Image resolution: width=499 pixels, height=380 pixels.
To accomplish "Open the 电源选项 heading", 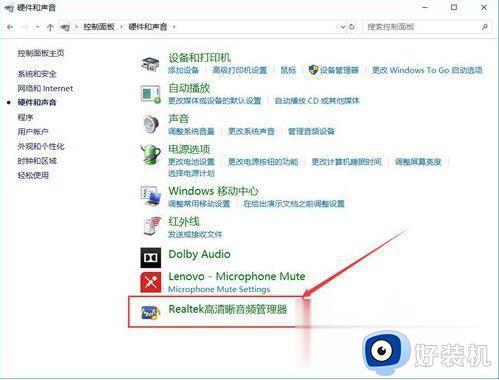I will pos(189,149).
